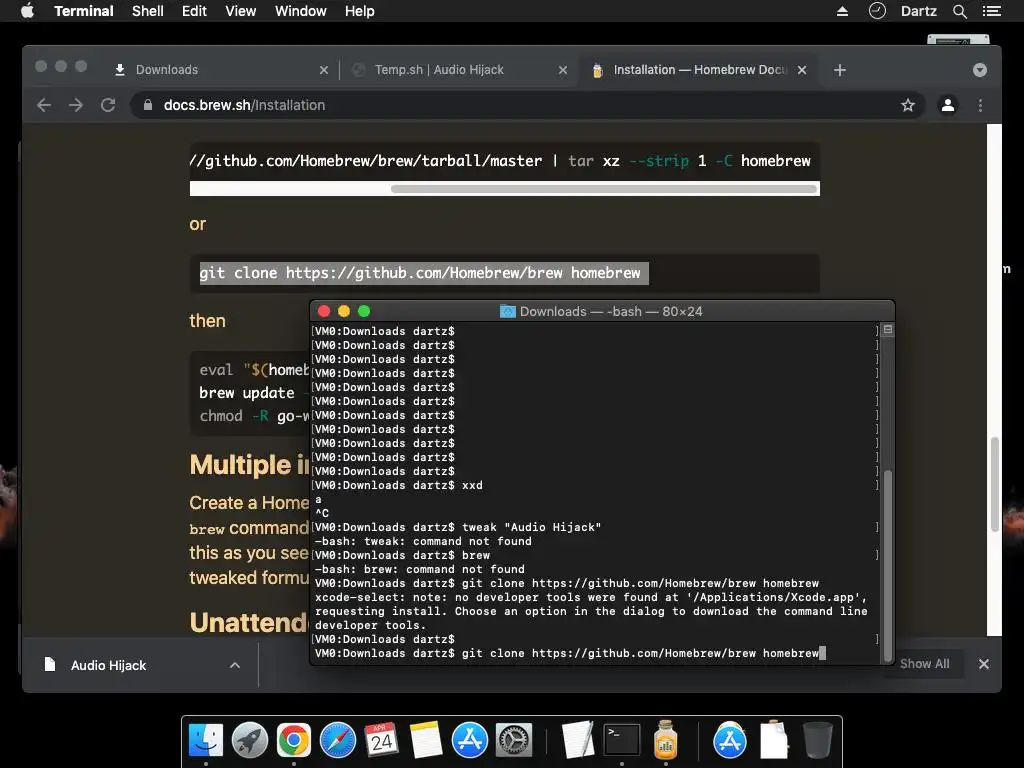Screen dimensions: 1024x768
Task: Click 'brew: command not found' line
Action: click(x=420, y=569)
